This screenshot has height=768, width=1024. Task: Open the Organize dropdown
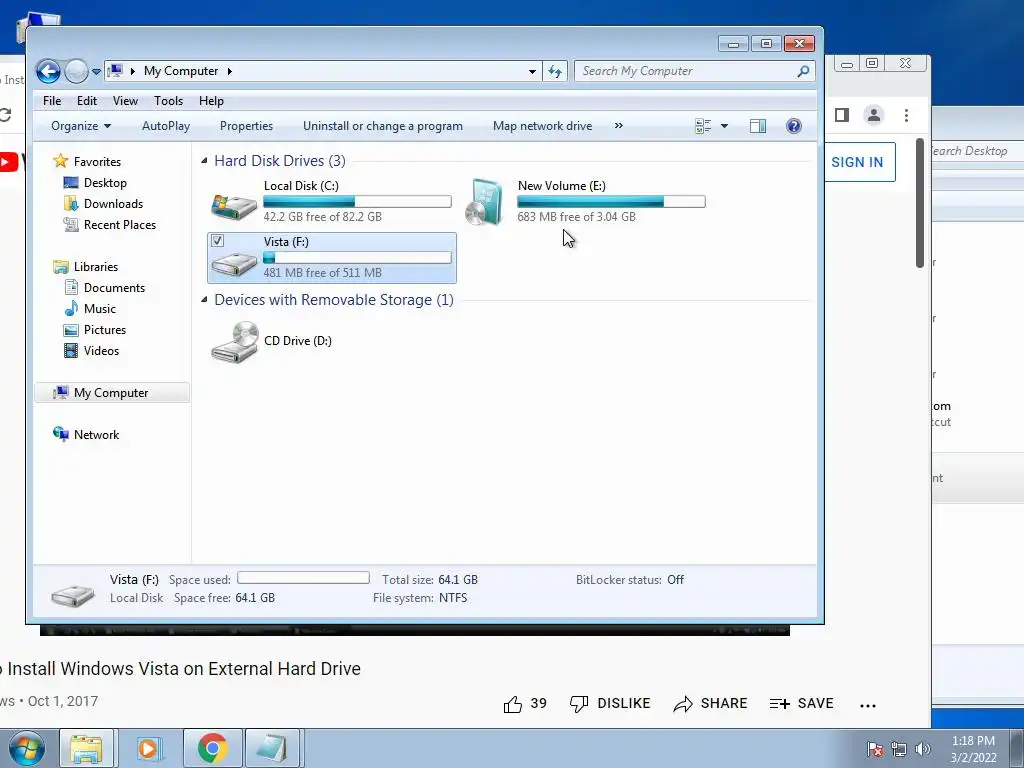81,126
